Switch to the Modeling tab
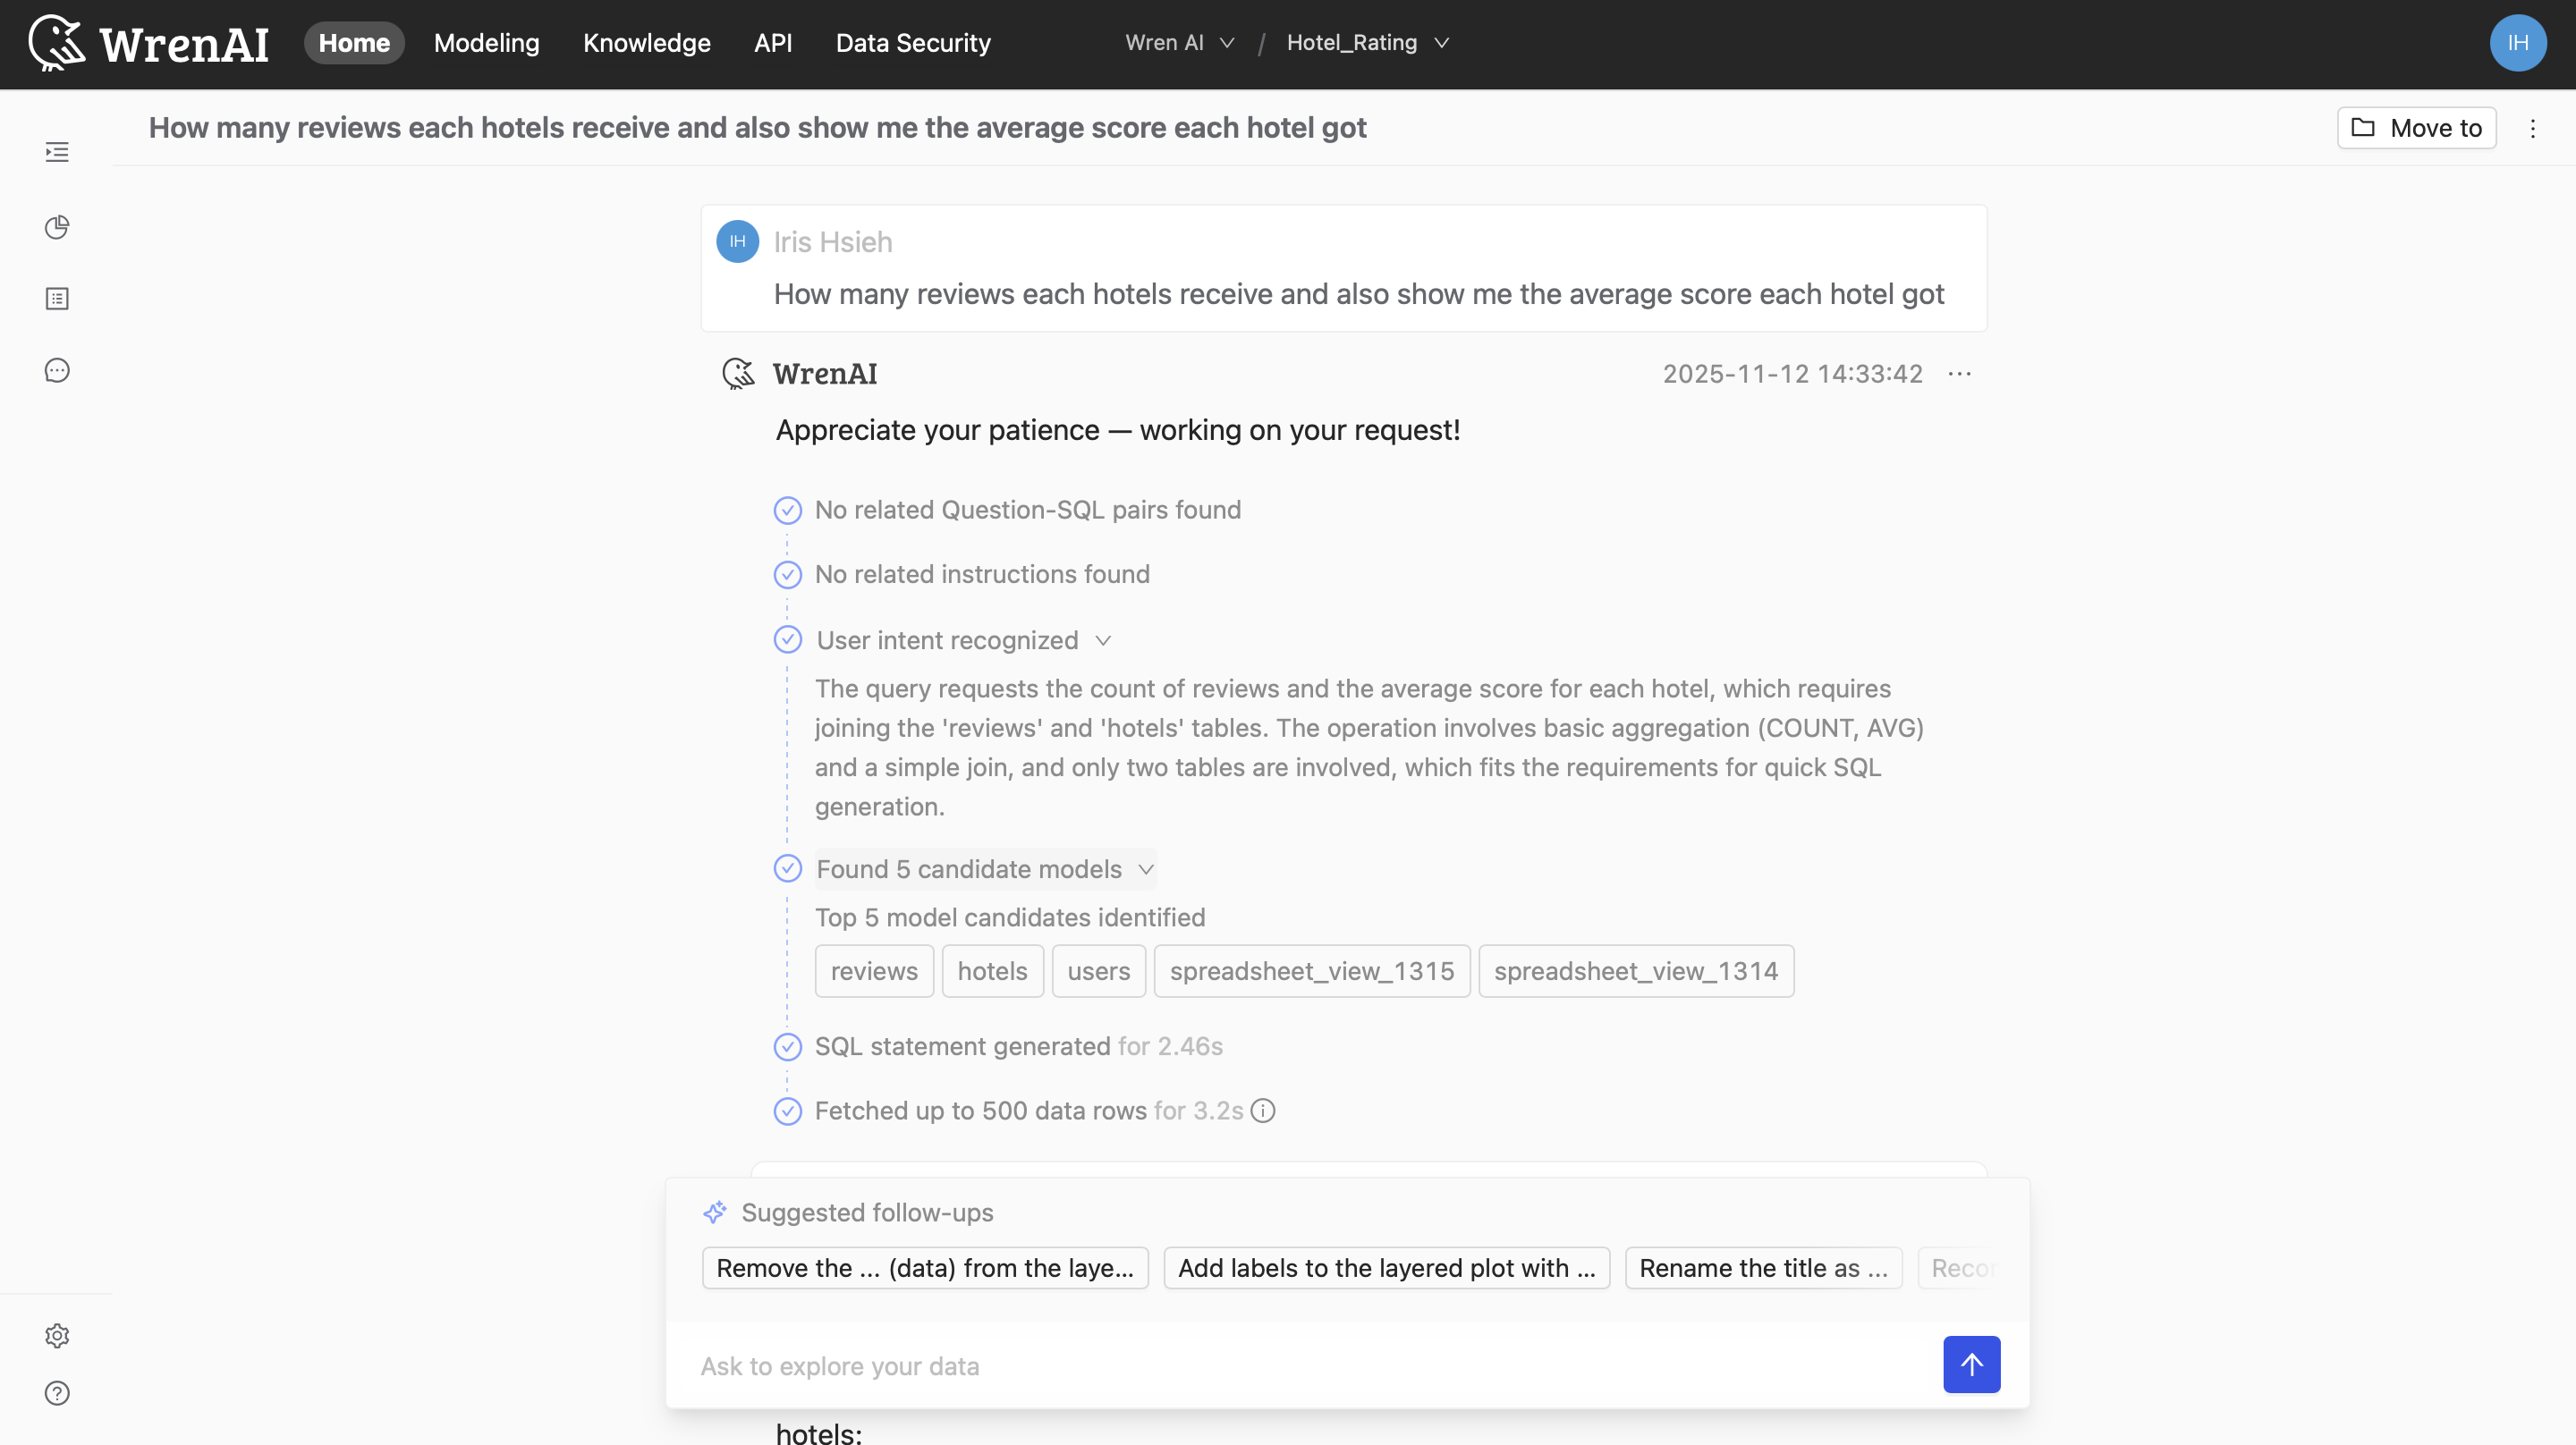This screenshot has width=2576, height=1445. [486, 43]
